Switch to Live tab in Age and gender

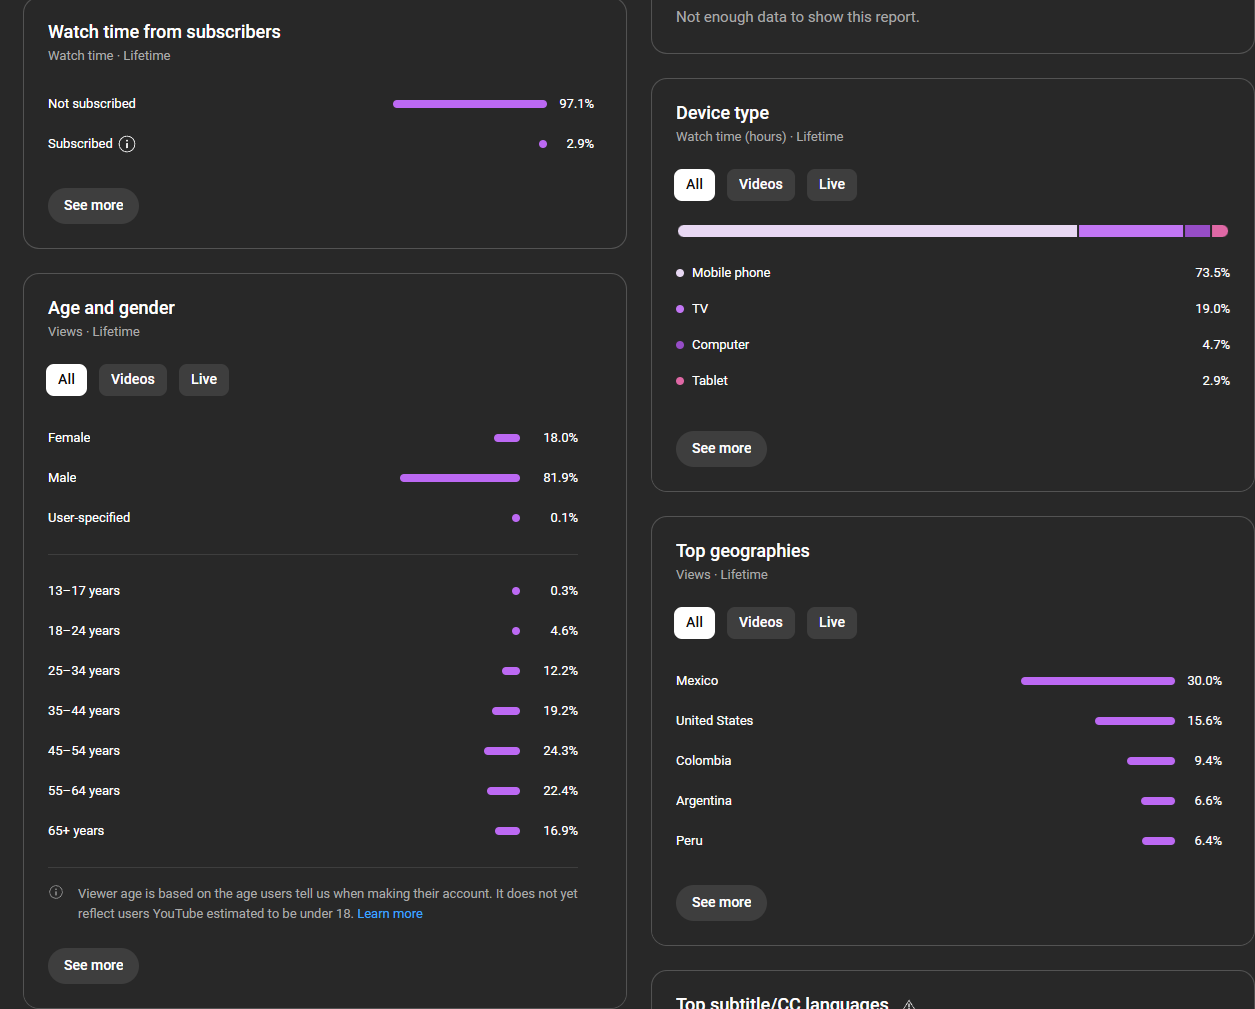tap(204, 380)
